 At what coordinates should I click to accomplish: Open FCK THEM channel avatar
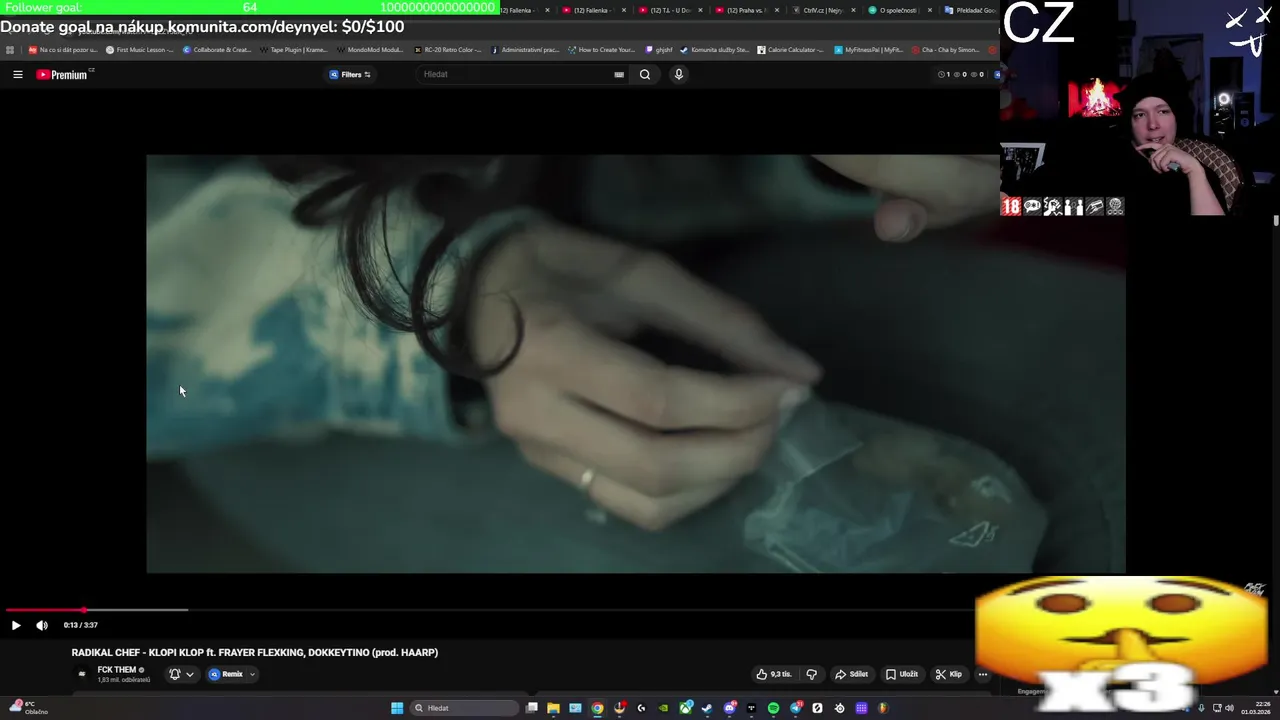(x=82, y=674)
